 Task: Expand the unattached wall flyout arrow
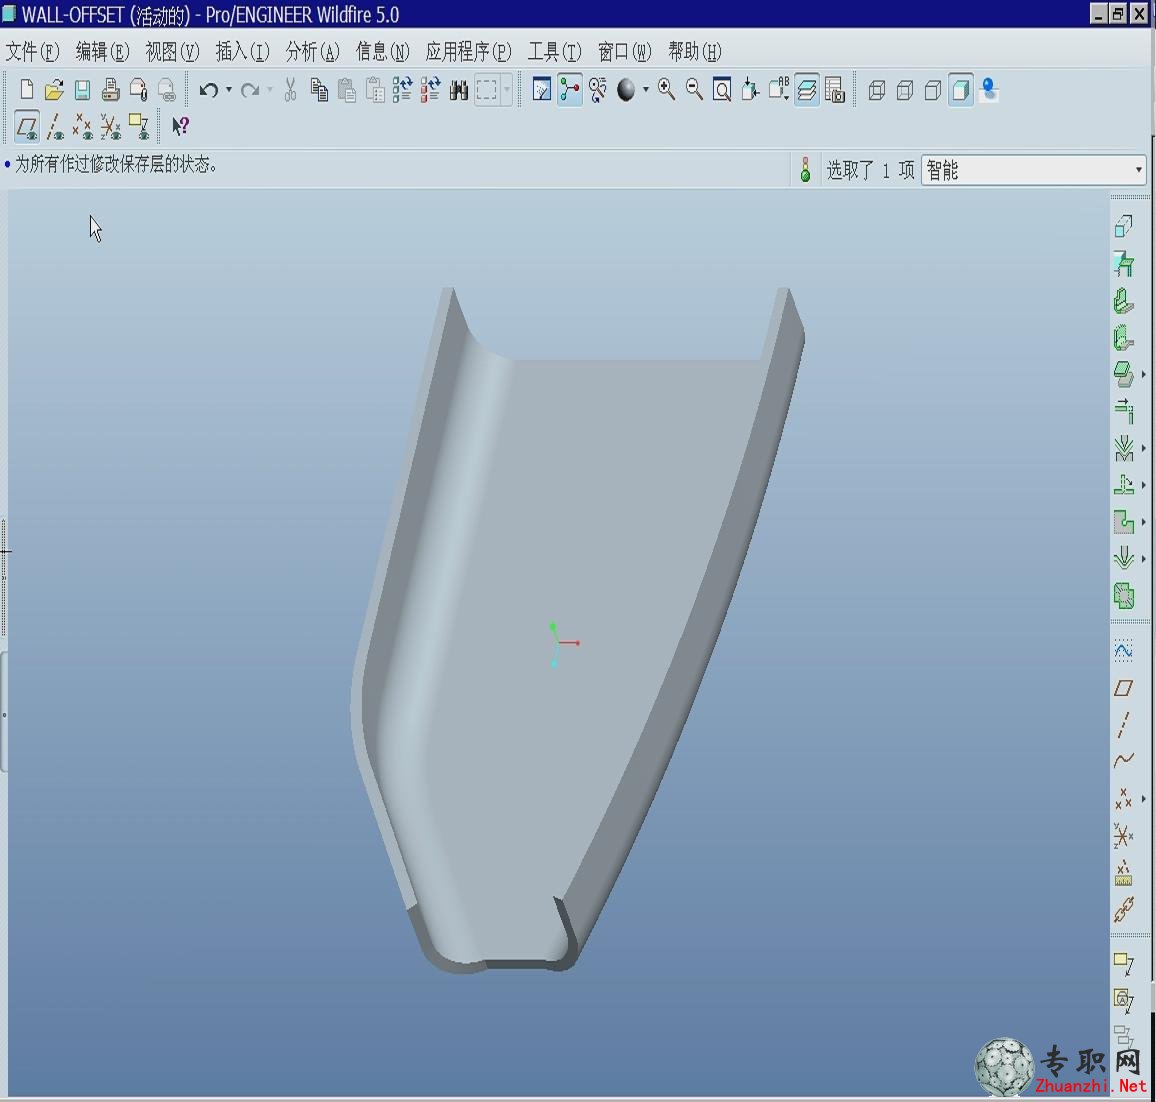1143,374
